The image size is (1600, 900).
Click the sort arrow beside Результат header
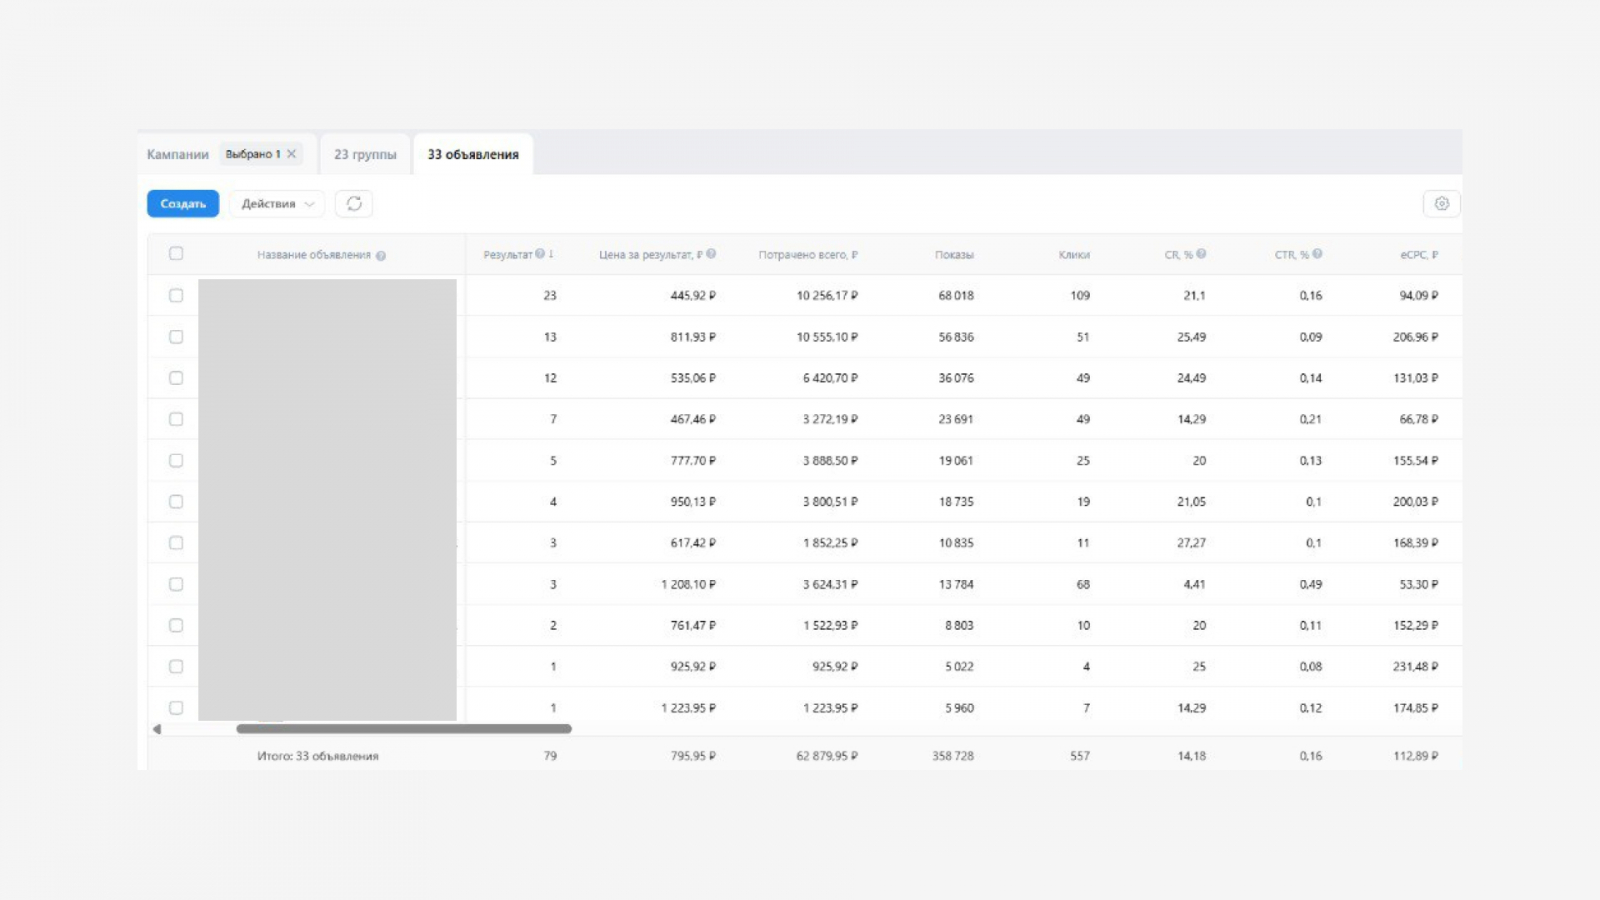[551, 254]
